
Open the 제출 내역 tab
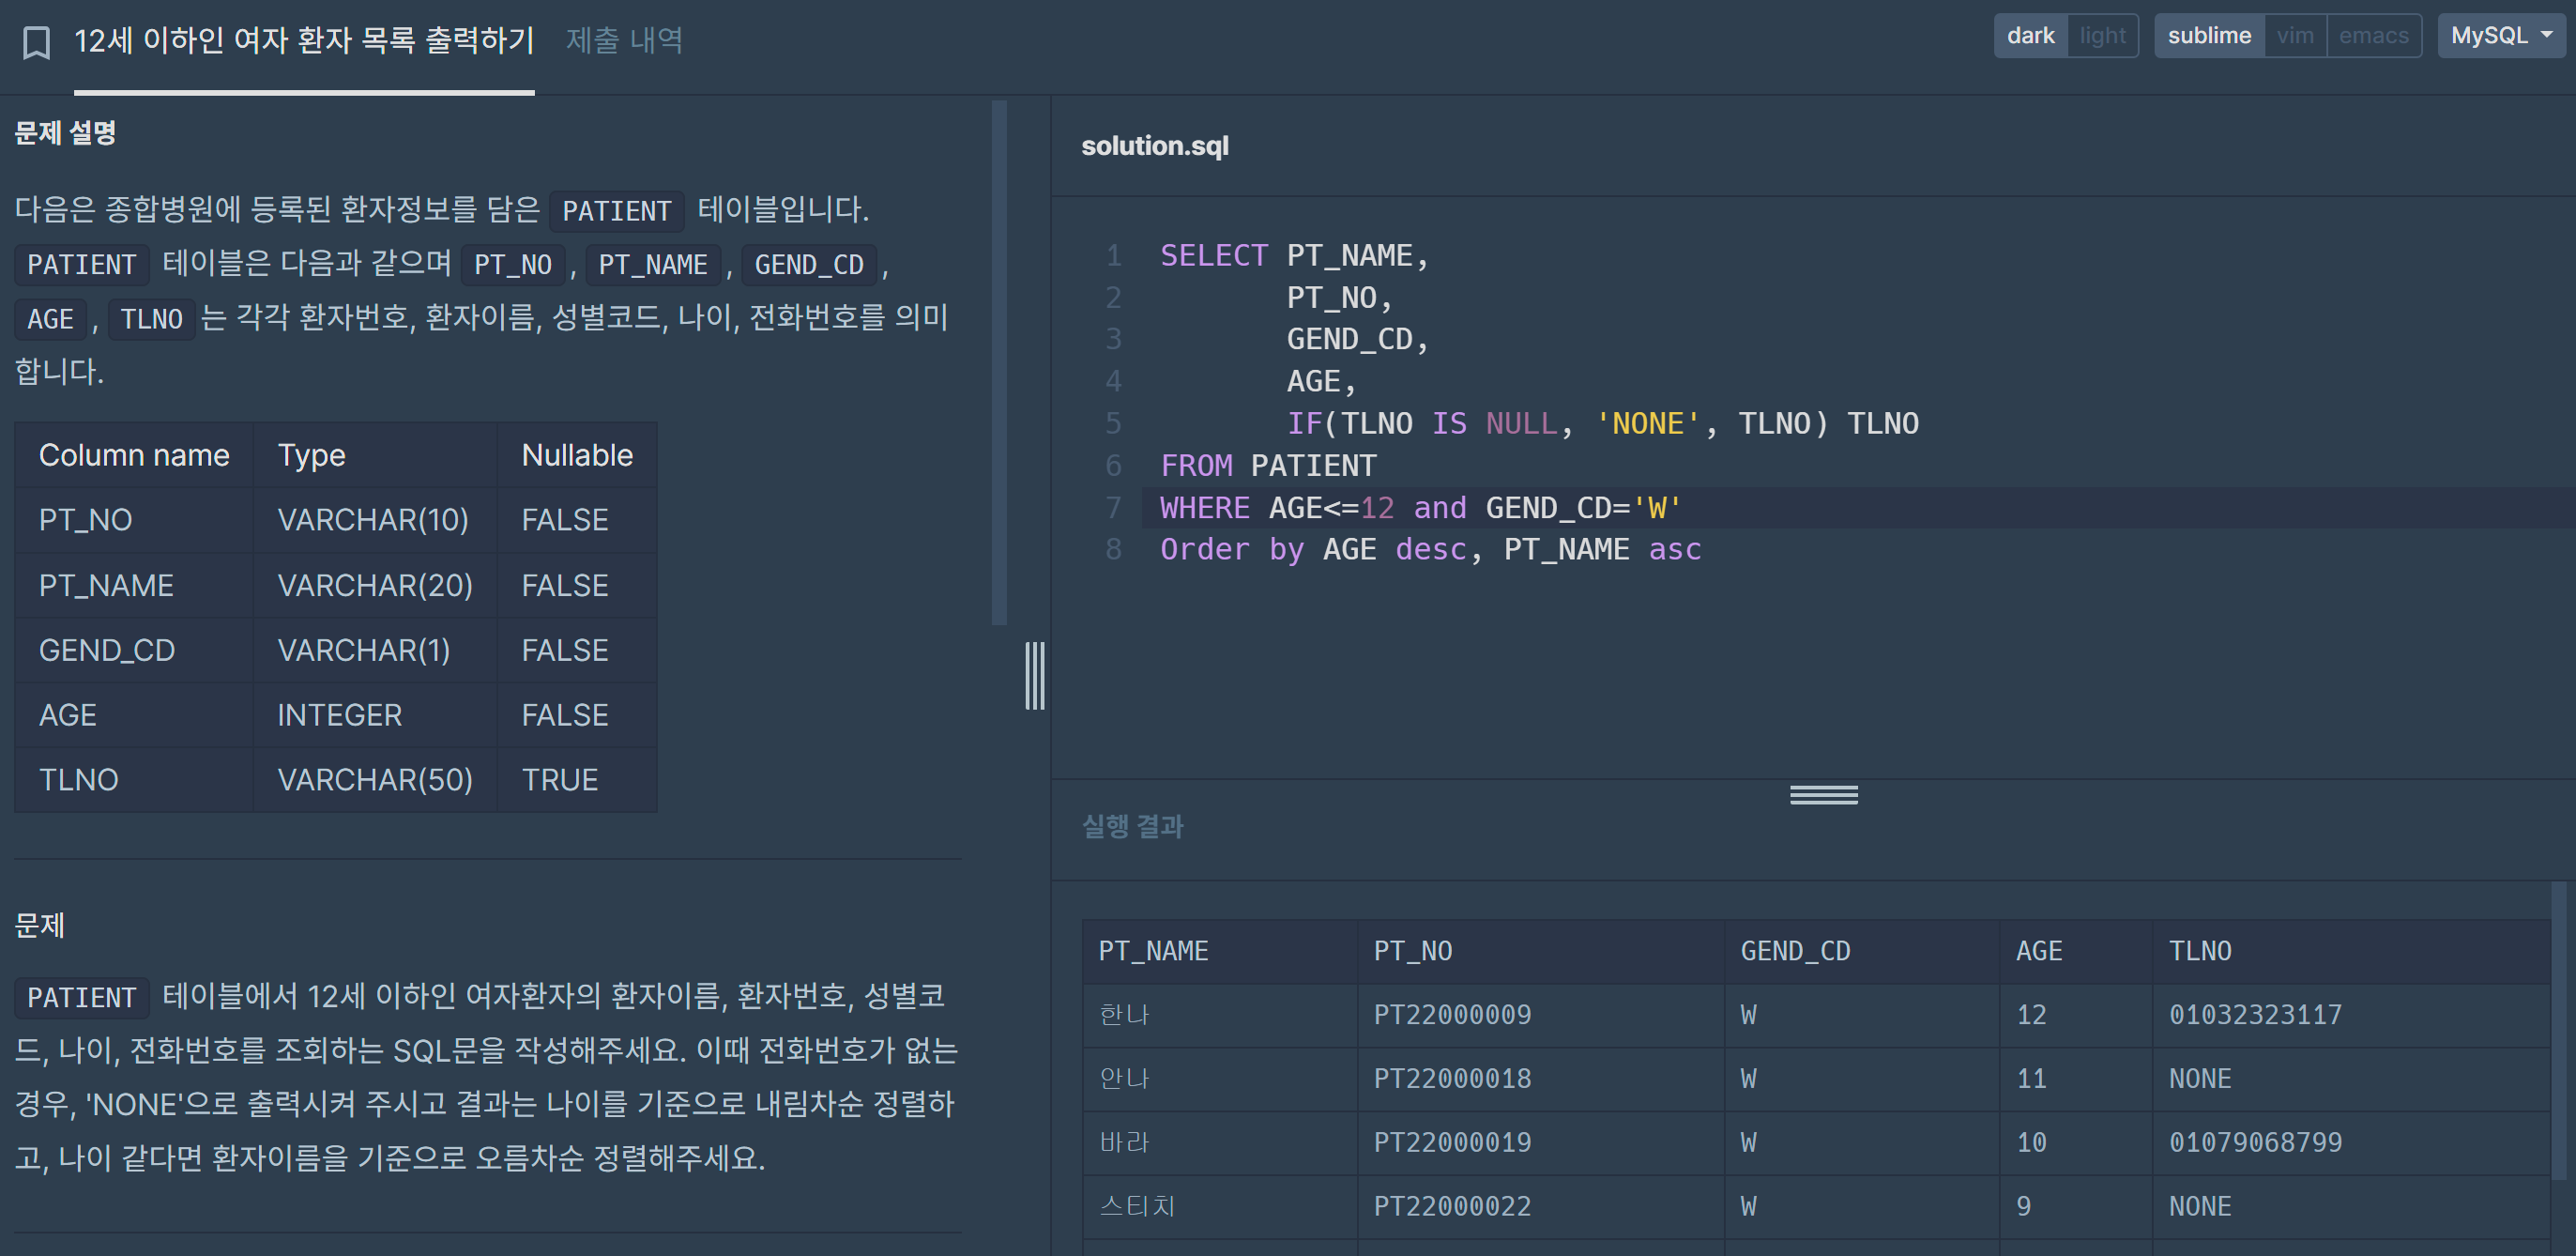pyautogui.click(x=624, y=40)
